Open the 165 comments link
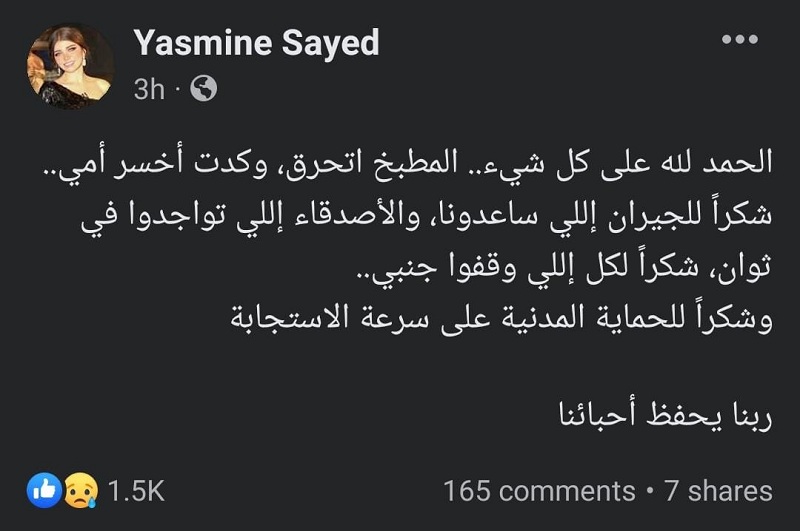 (539, 491)
